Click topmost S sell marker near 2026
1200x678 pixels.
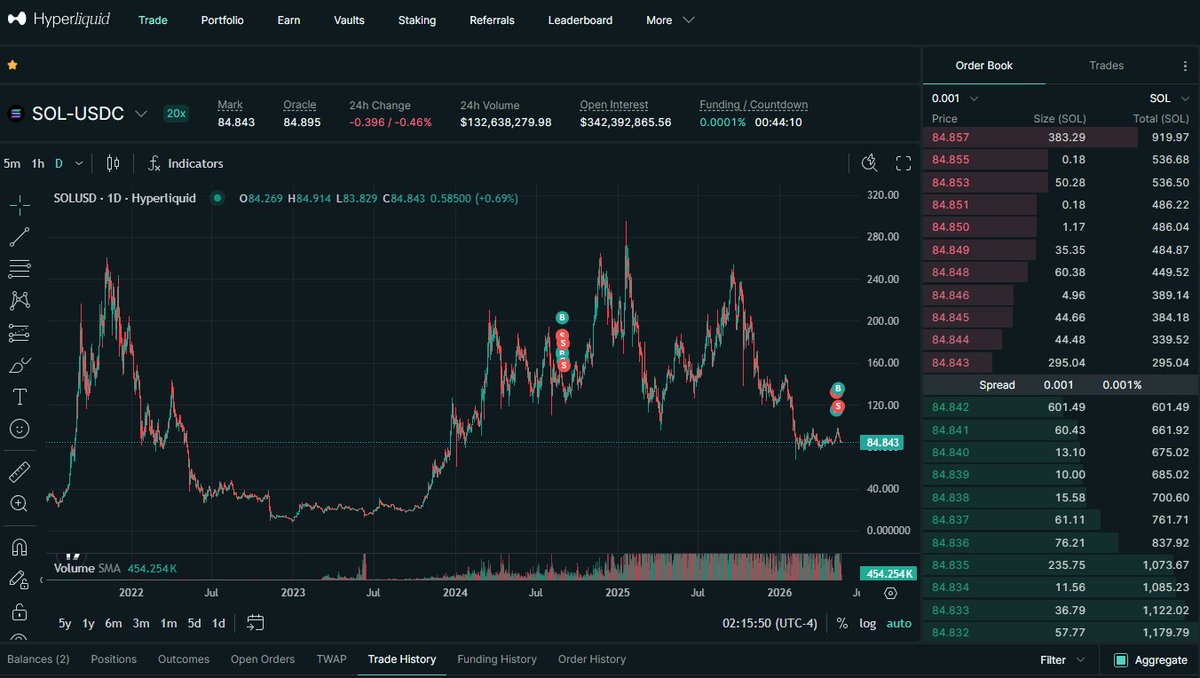pyautogui.click(x=838, y=407)
